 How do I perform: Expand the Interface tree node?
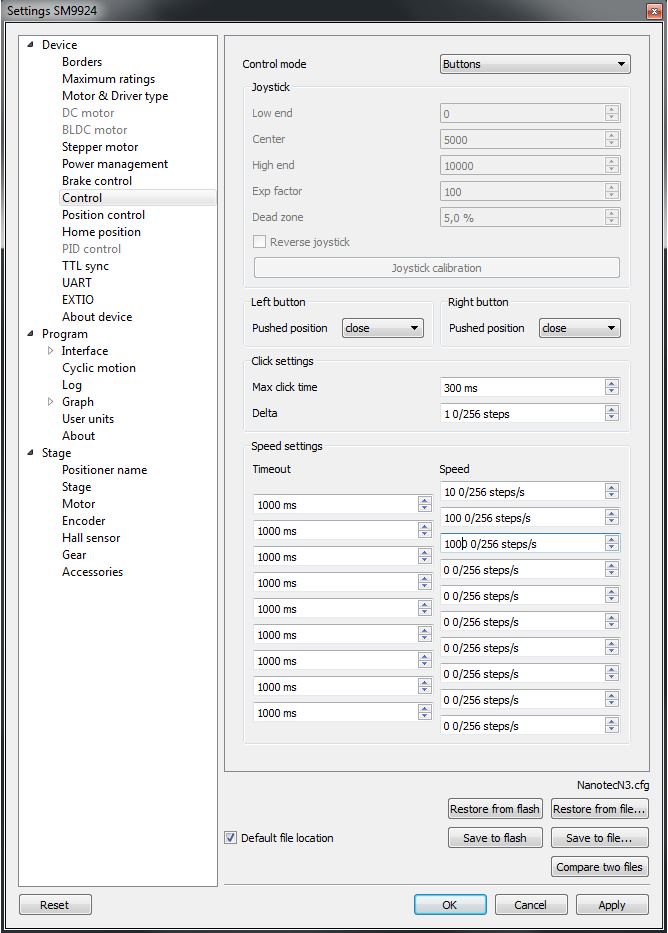tap(51, 351)
